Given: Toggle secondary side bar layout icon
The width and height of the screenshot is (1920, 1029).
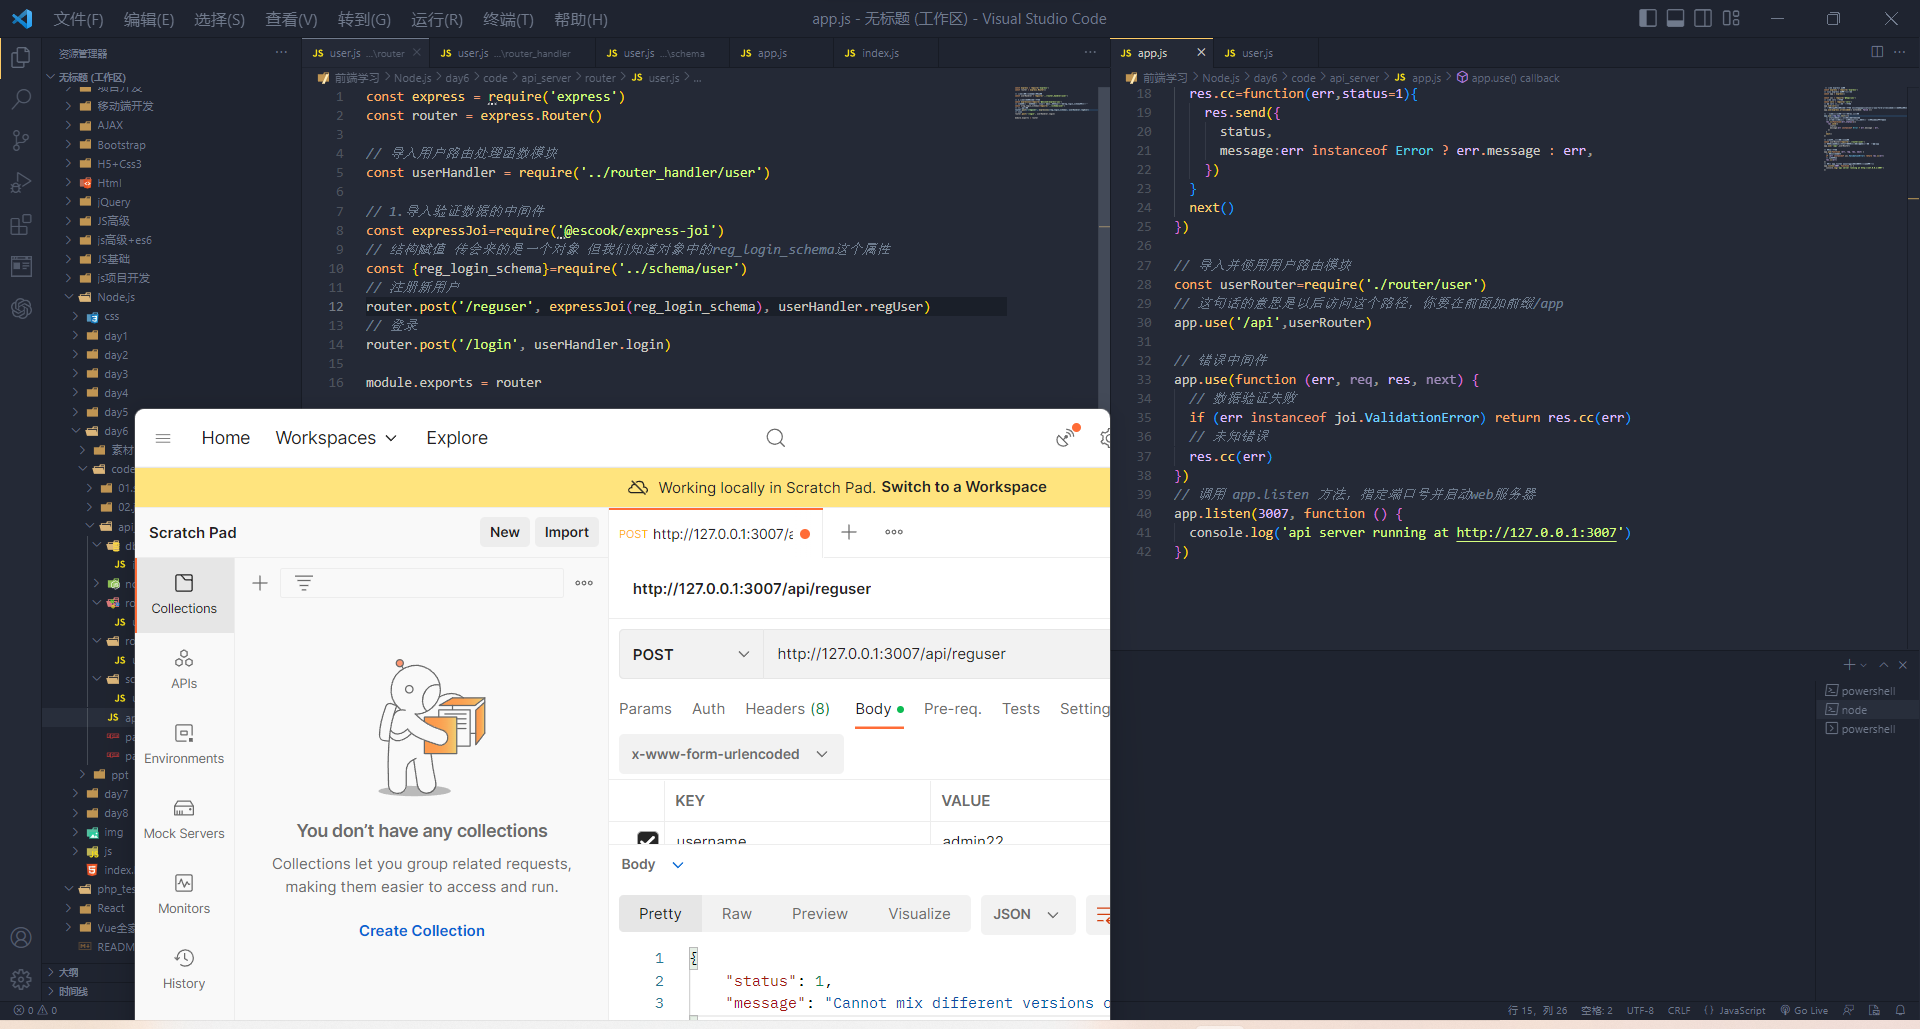Looking at the screenshot, I should coord(1704,18).
